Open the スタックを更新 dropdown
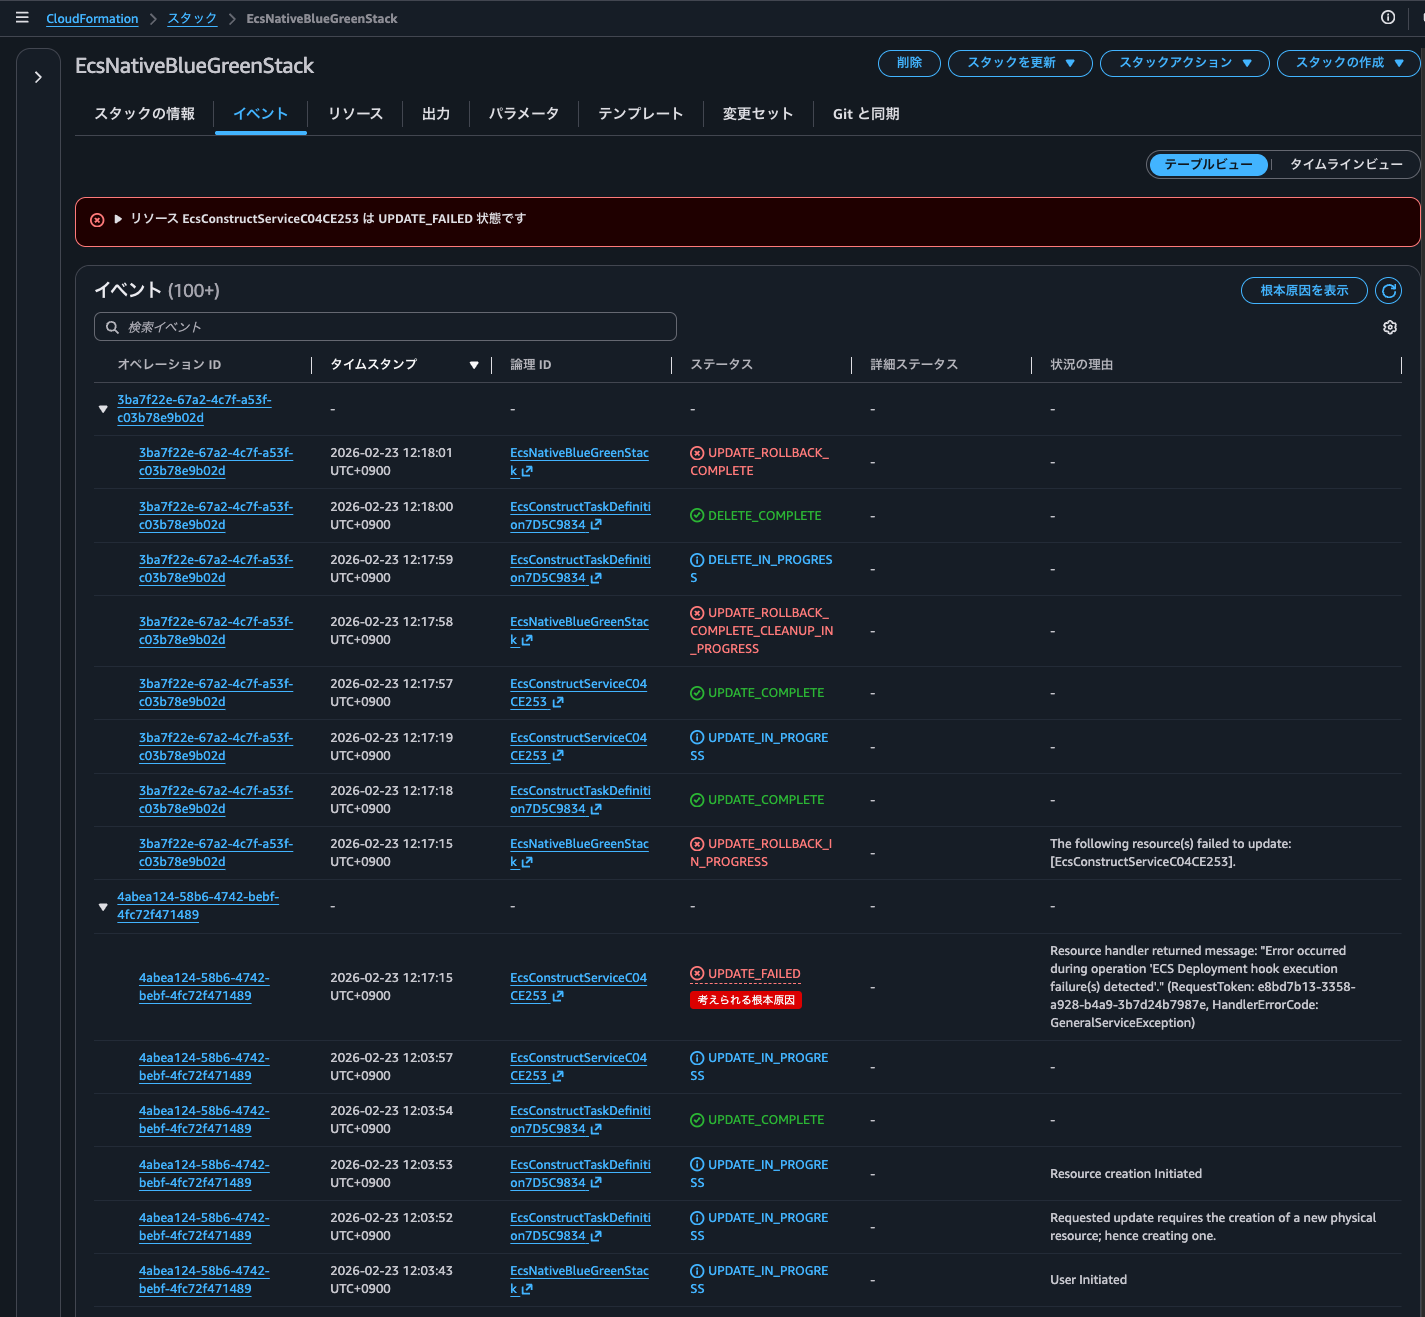The image size is (1425, 1317). 1019,63
